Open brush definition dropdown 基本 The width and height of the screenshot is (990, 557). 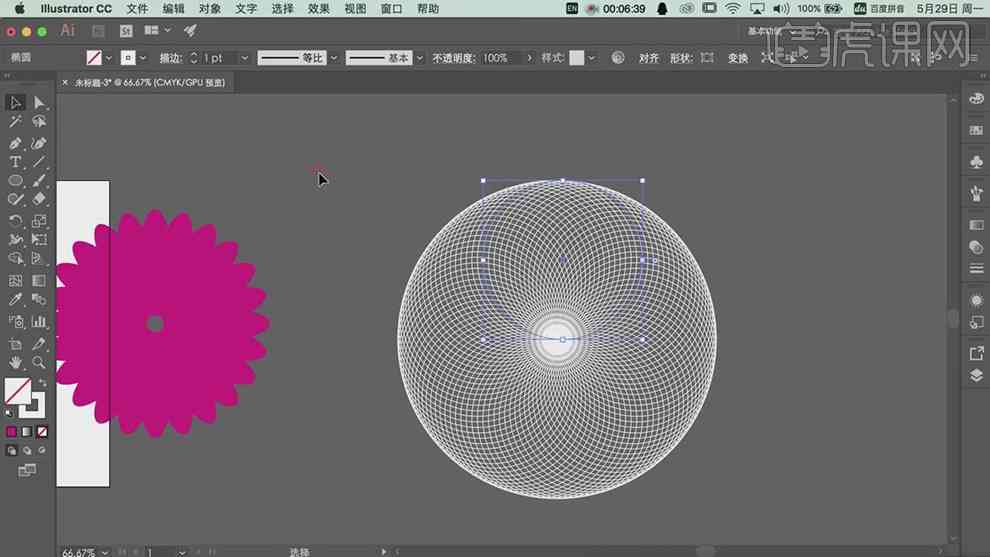click(420, 58)
